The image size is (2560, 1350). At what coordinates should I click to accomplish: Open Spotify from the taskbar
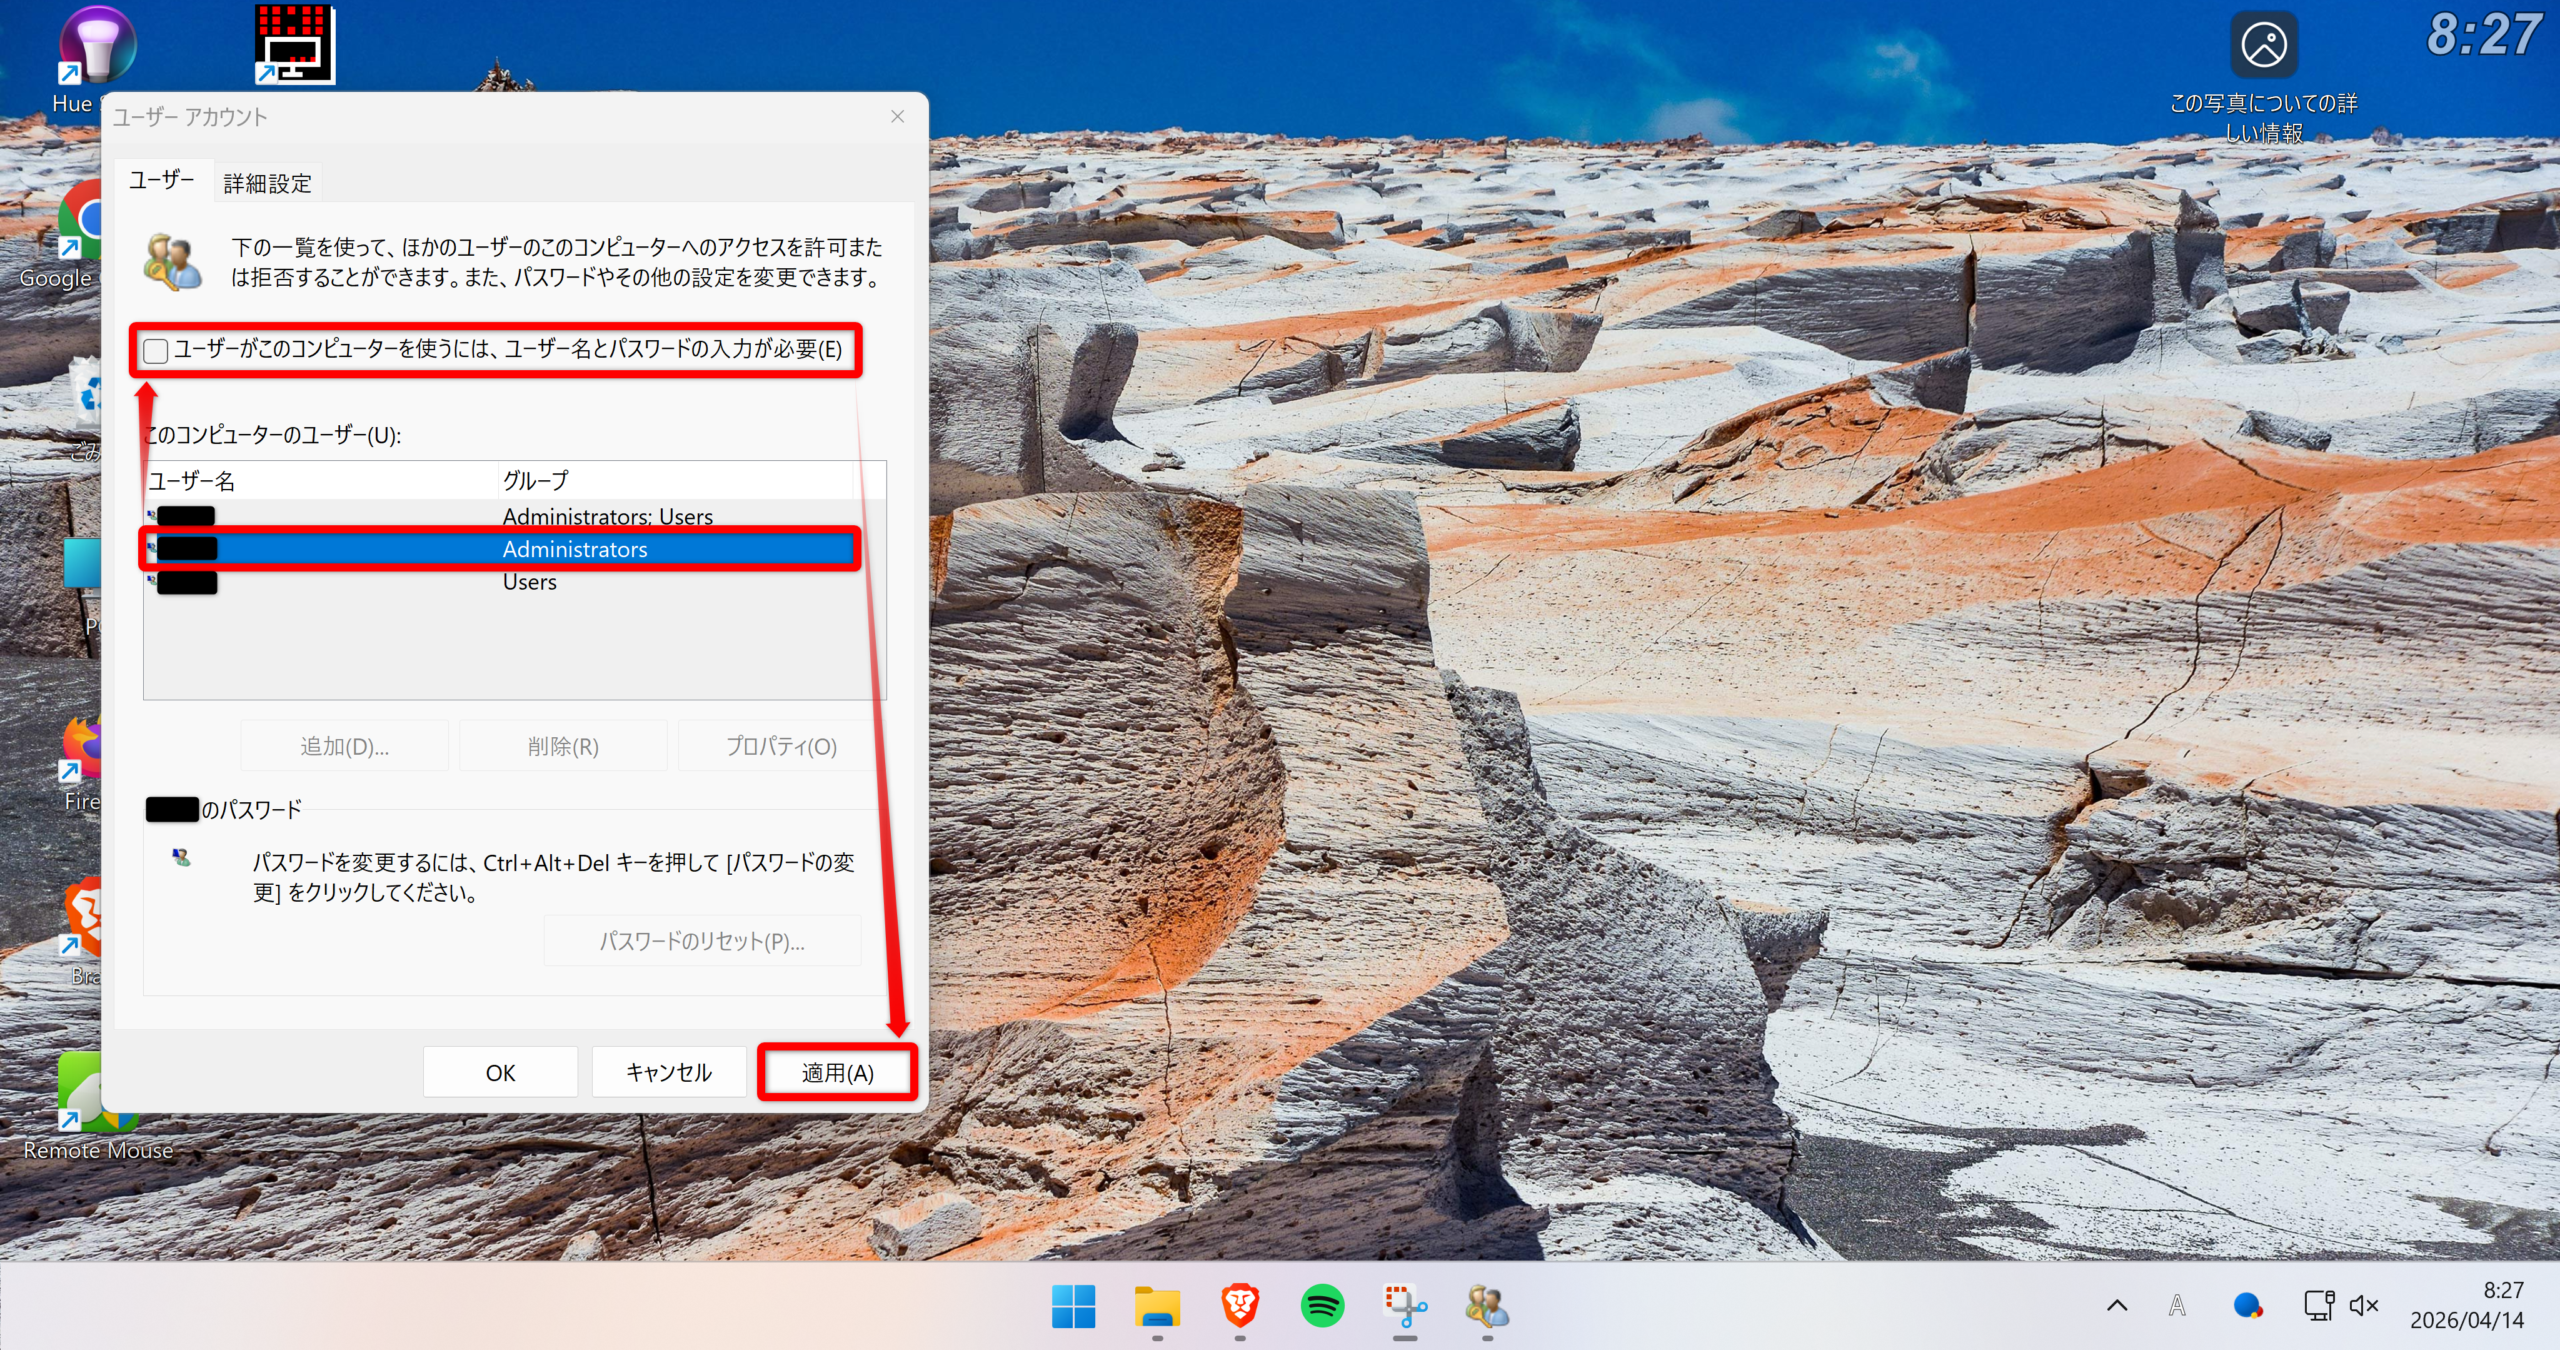point(1322,1306)
